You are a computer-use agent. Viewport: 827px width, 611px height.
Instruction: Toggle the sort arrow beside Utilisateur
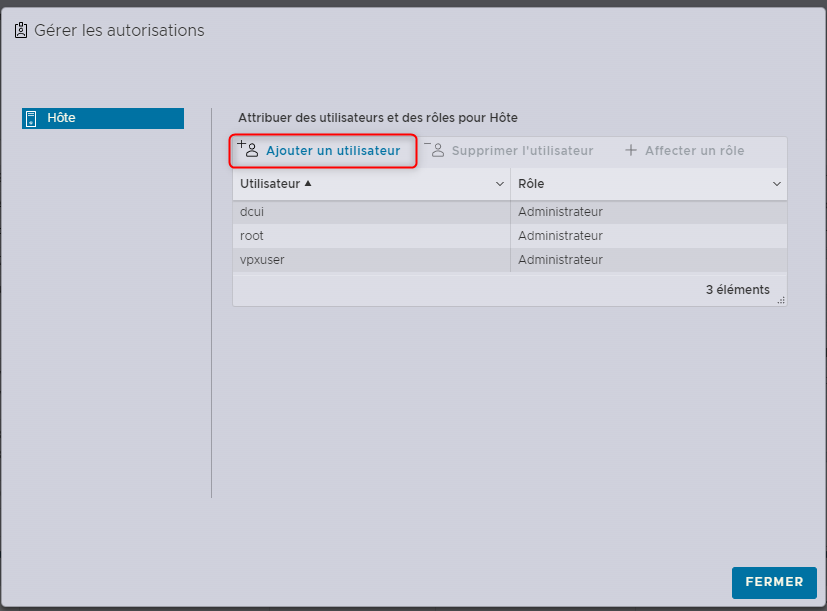point(308,184)
